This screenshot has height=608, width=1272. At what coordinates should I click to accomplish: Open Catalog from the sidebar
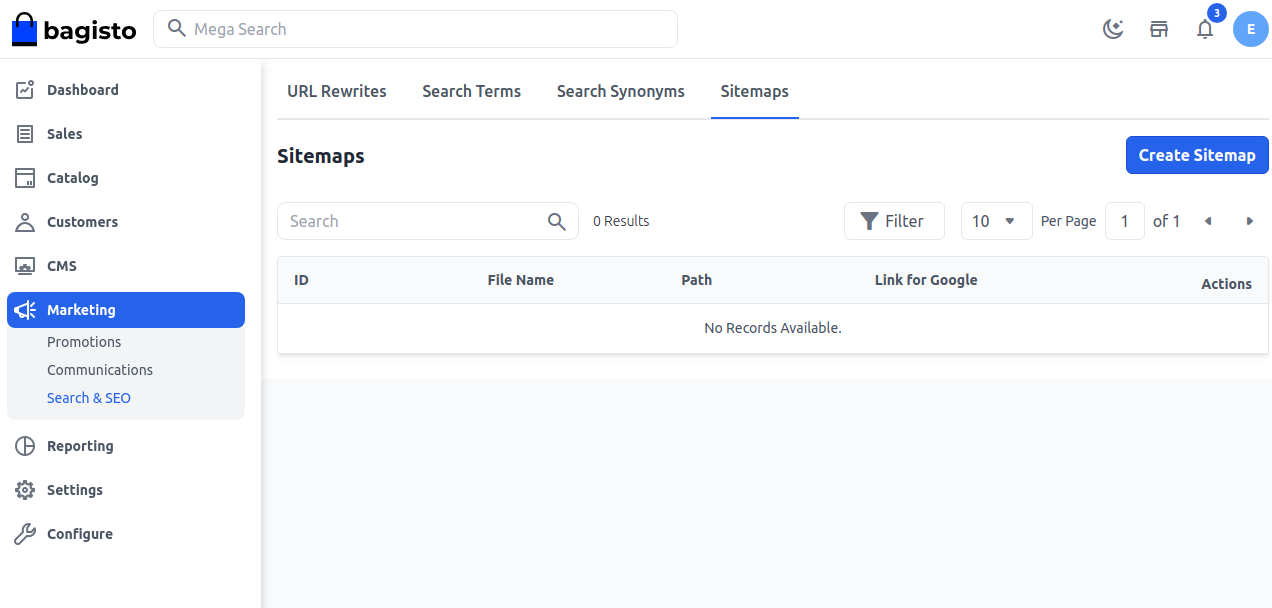[25, 177]
